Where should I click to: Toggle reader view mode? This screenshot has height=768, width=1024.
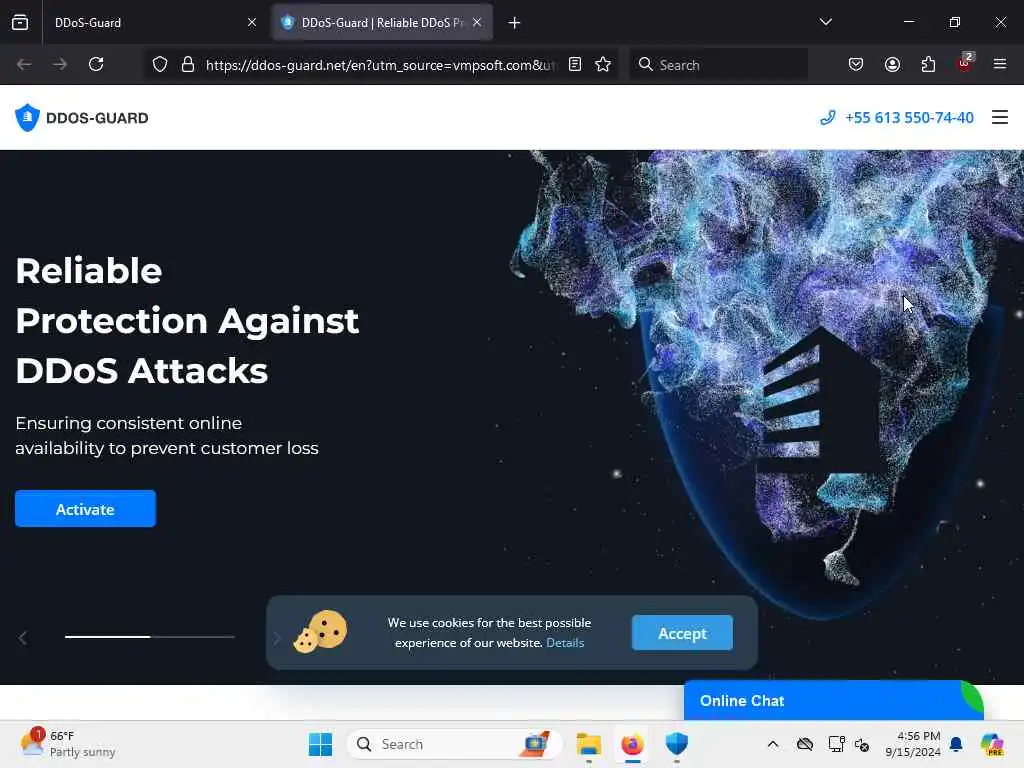pos(575,65)
